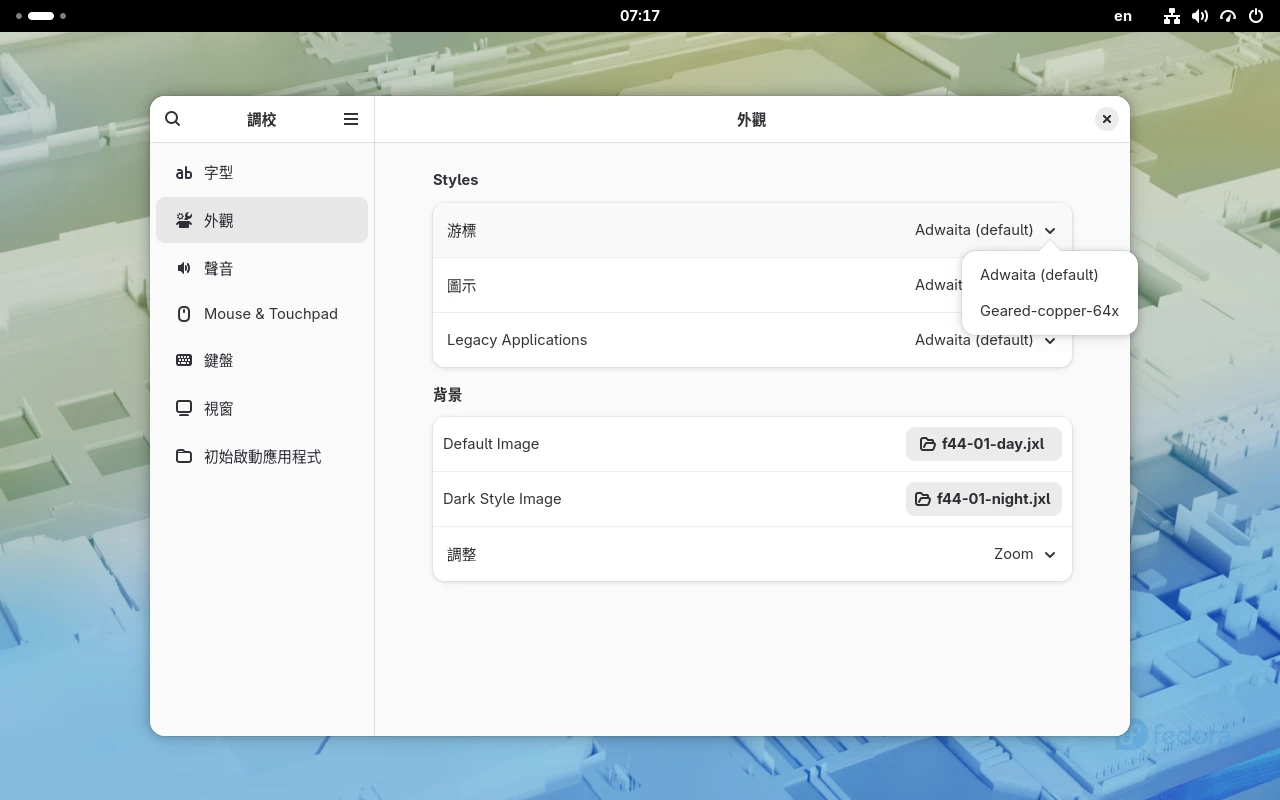Viewport: 1280px width, 800px height.
Task: Click the 字型 fonts icon in sidebar
Action: [x=184, y=173]
